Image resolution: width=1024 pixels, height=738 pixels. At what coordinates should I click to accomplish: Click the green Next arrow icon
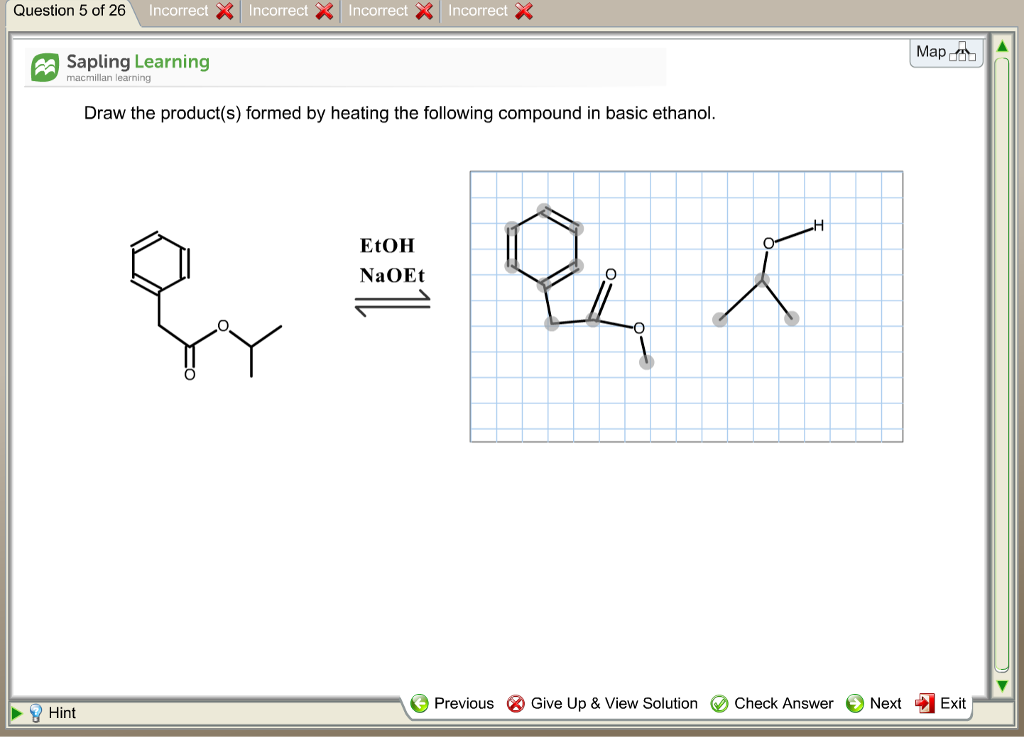[x=855, y=703]
